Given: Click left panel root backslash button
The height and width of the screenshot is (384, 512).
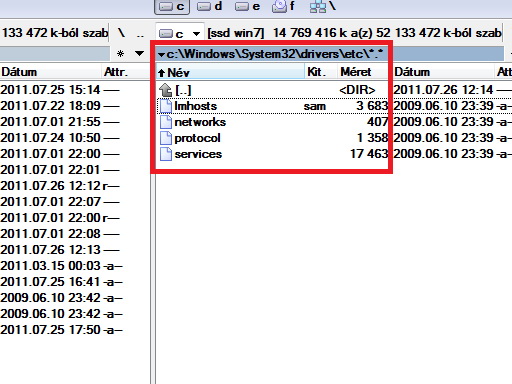Looking at the screenshot, I should click(x=121, y=33).
